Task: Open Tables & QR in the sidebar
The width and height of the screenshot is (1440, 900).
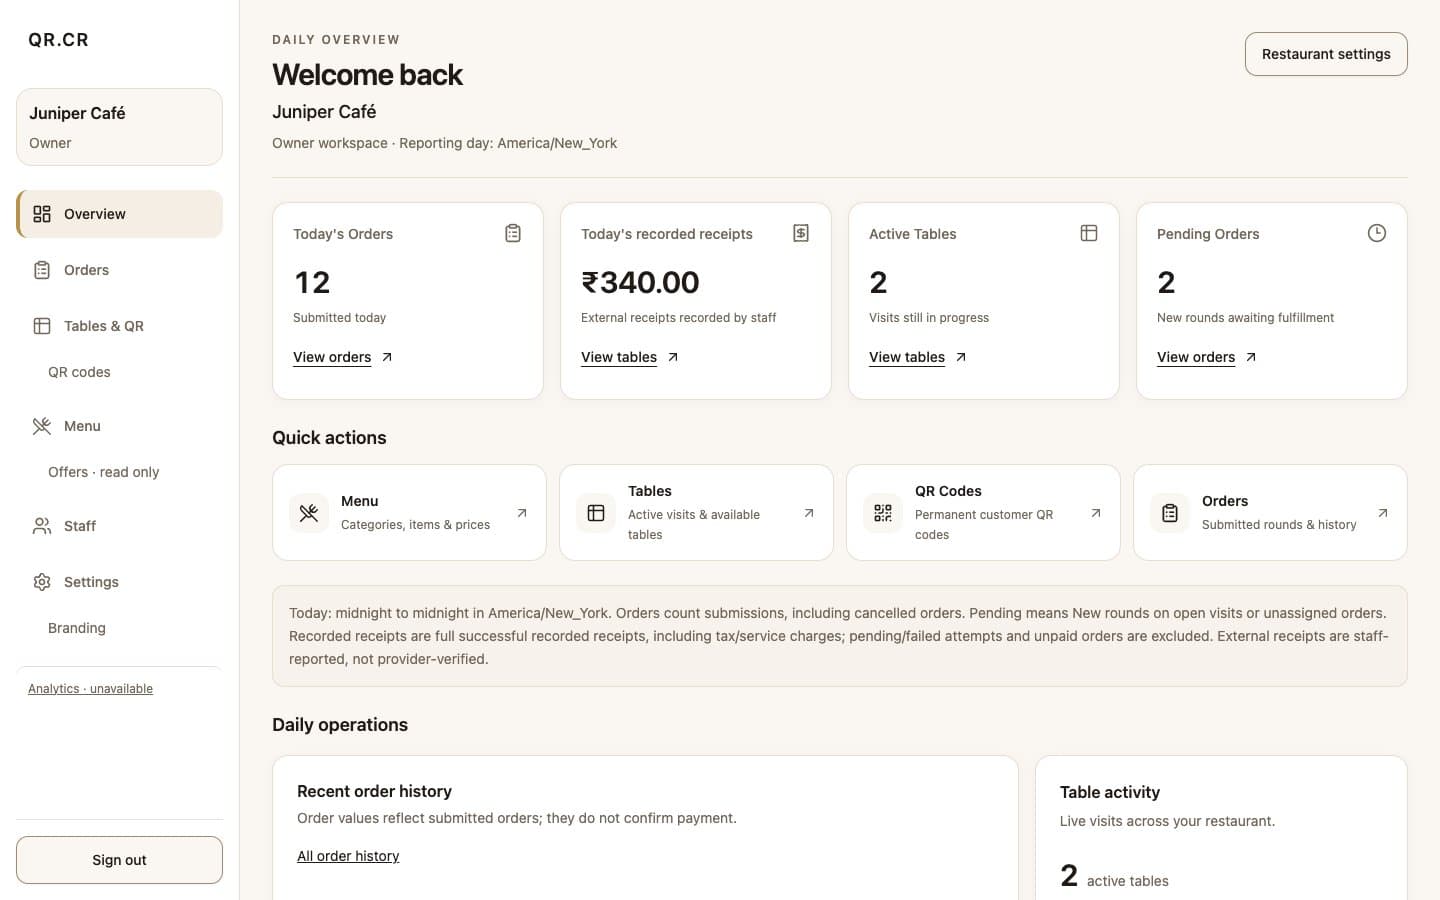Action: pos(119,326)
